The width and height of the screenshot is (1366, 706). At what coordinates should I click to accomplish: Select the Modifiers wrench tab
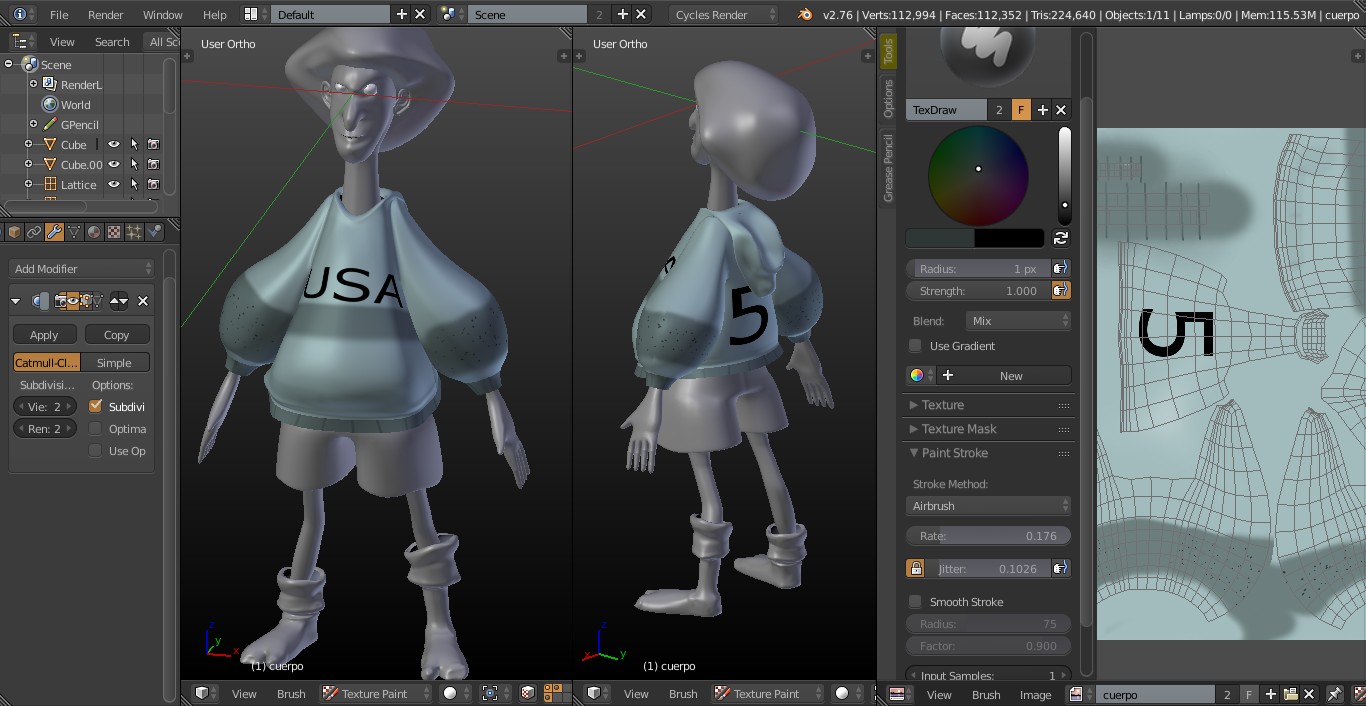pyautogui.click(x=54, y=232)
